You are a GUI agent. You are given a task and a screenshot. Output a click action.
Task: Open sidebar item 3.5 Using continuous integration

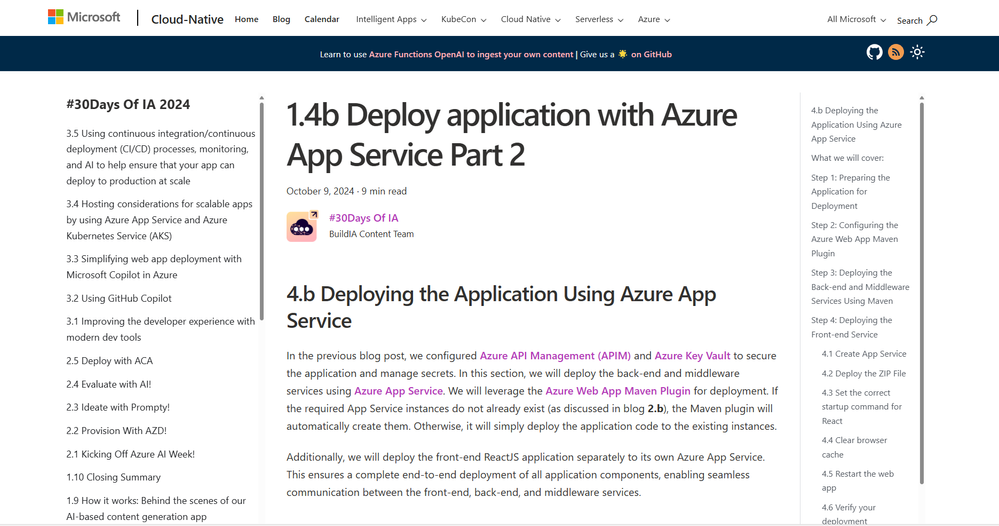tap(161, 157)
